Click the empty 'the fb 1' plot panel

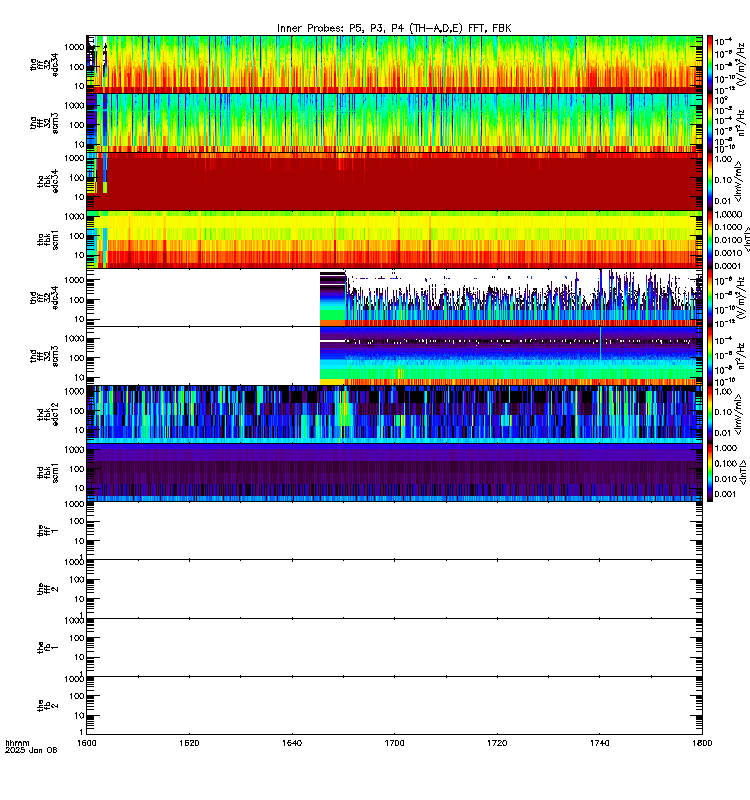394,647
